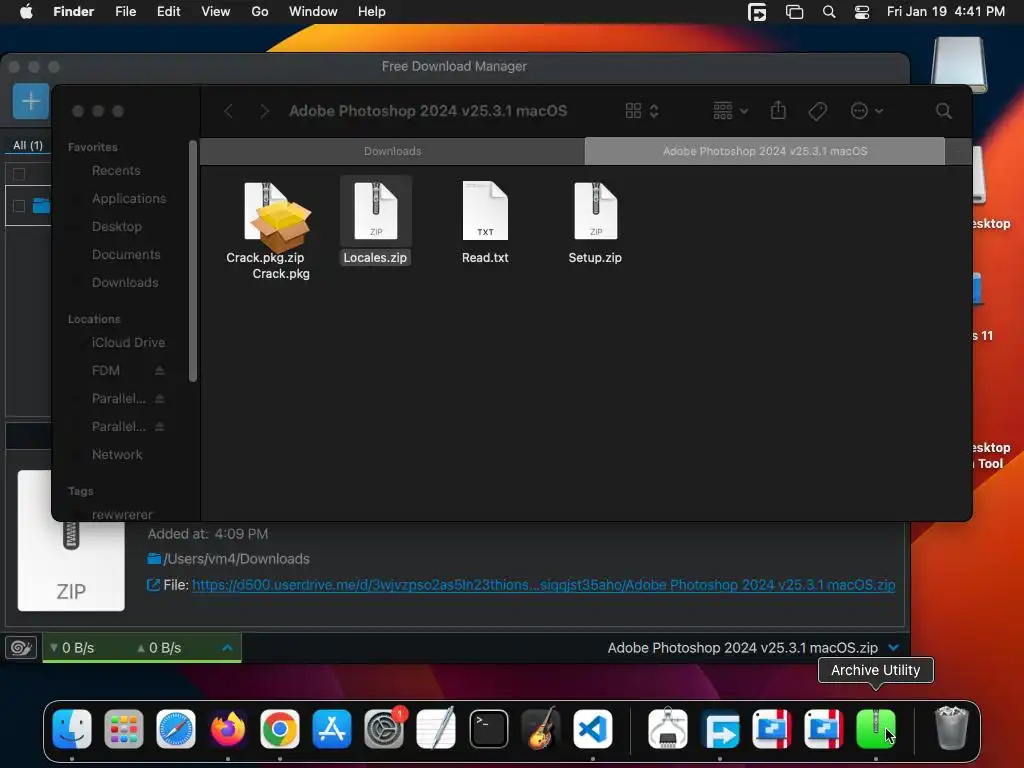1024x768 pixels.
Task: Open System Information chip icon in Dock
Action: click(x=667, y=729)
